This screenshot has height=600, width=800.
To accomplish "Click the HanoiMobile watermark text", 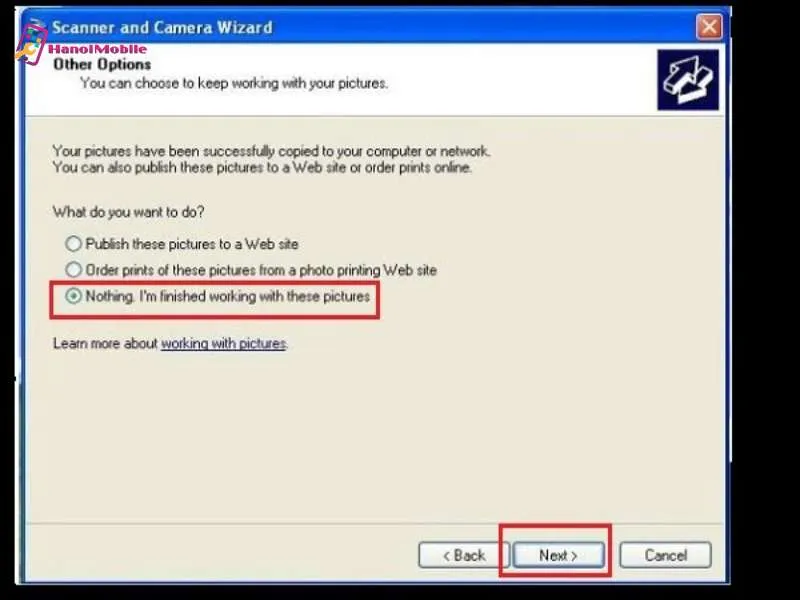I will pyautogui.click(x=97, y=49).
